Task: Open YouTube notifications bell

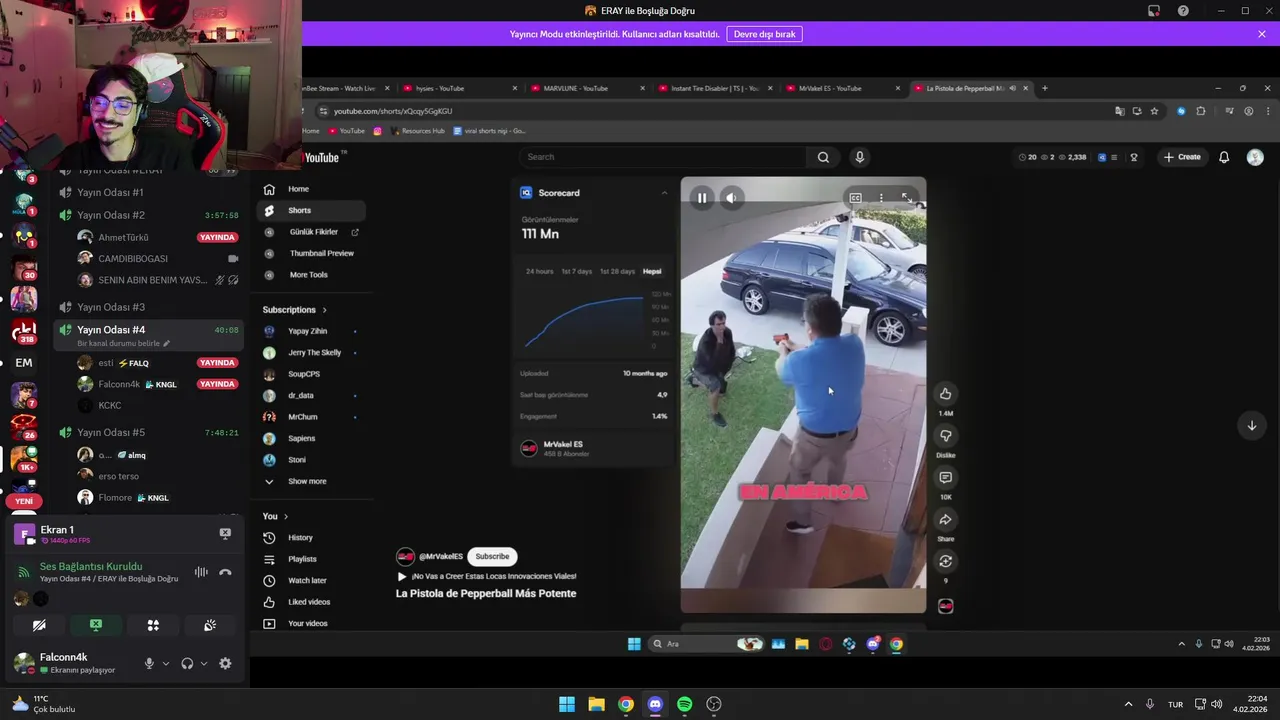Action: click(1223, 157)
